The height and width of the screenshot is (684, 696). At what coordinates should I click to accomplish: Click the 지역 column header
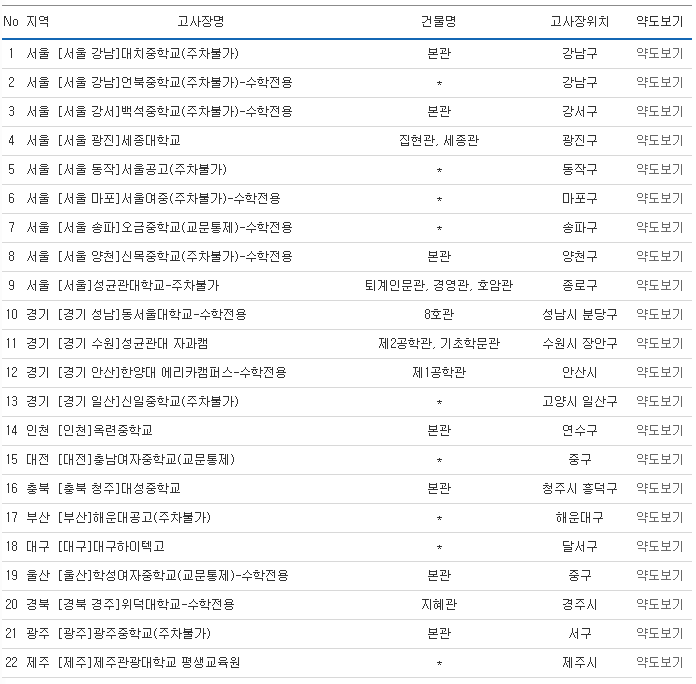tap(38, 21)
